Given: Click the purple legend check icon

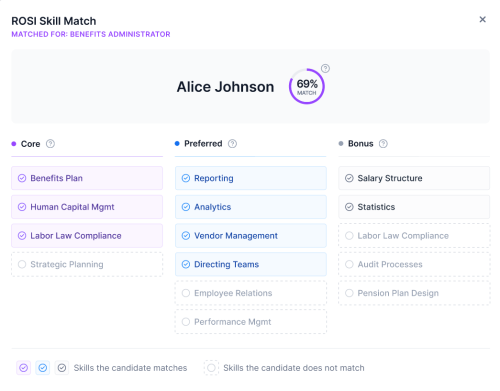Looking at the screenshot, I should point(23,368).
